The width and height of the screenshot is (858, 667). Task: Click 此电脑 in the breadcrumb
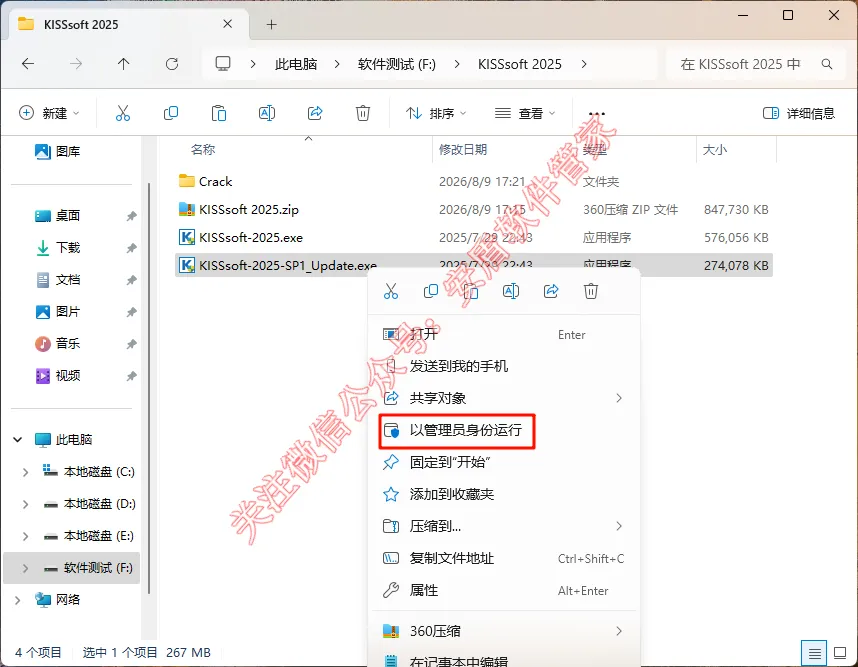point(296,64)
